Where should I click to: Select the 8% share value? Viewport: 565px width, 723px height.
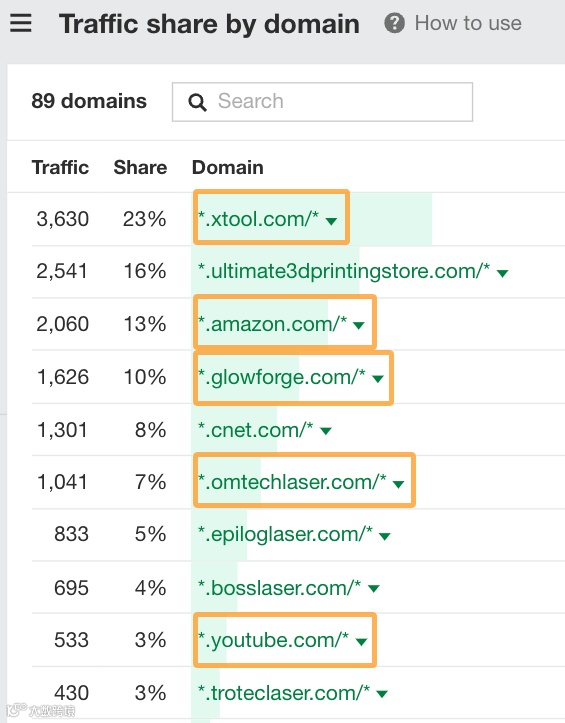[x=150, y=430]
